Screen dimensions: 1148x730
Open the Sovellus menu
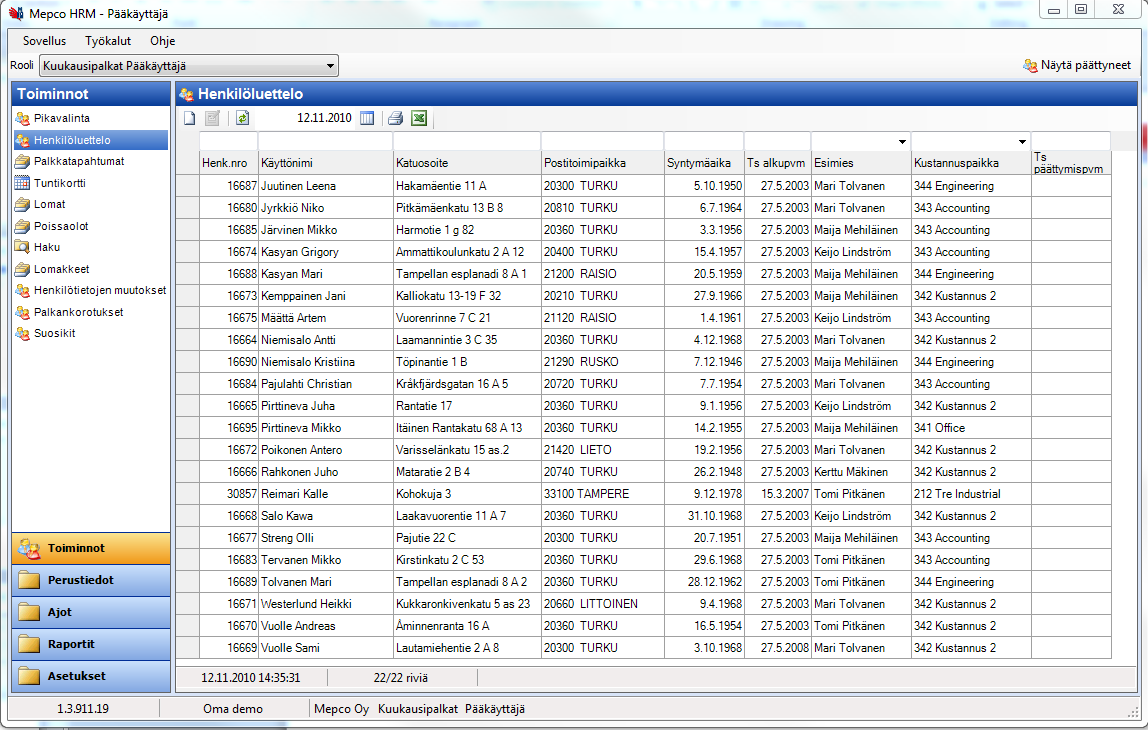[x=45, y=41]
